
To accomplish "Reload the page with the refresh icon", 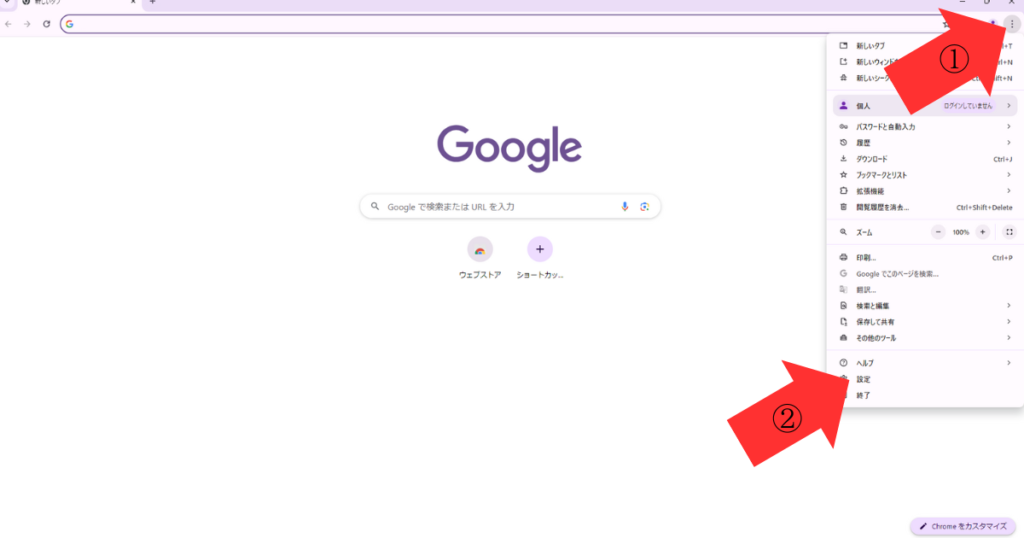I will tap(46, 24).
